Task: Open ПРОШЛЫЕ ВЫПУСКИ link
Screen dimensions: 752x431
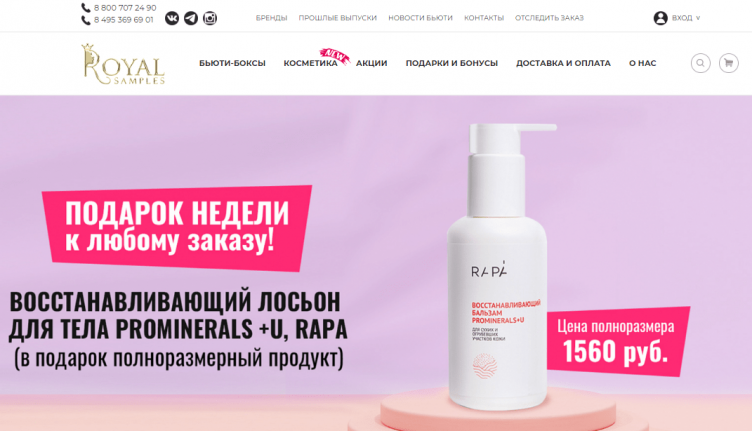Action: [338, 18]
